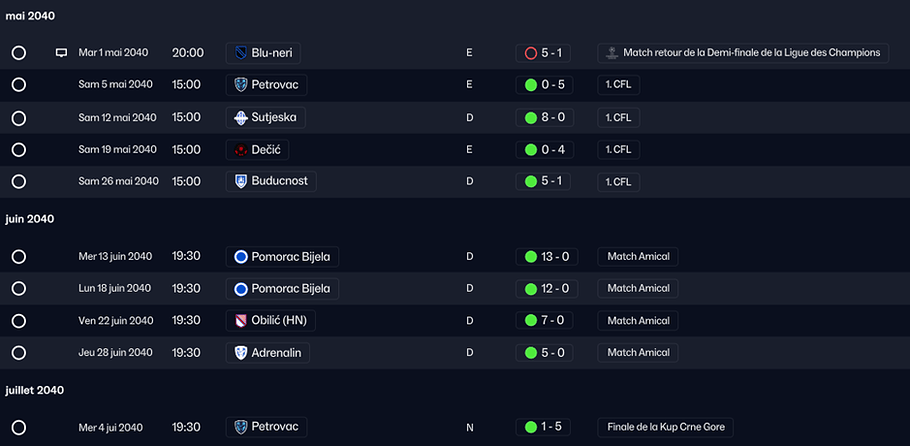
Task: Open the 13 - 0 result against Pomorac Bijela
Action: 546,257
